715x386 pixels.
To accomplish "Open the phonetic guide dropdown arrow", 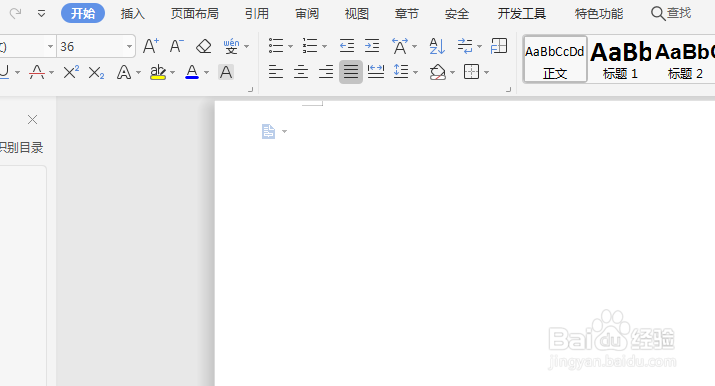I will point(247,46).
